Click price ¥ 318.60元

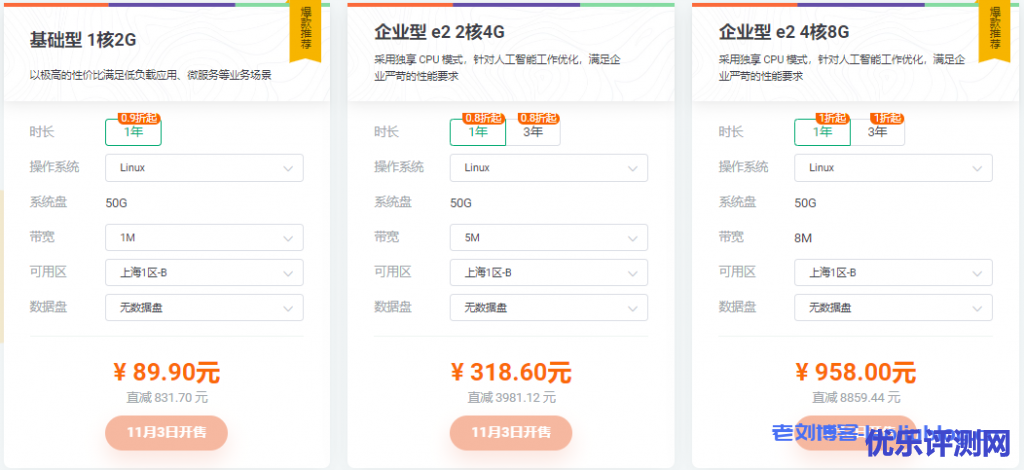tap(511, 373)
